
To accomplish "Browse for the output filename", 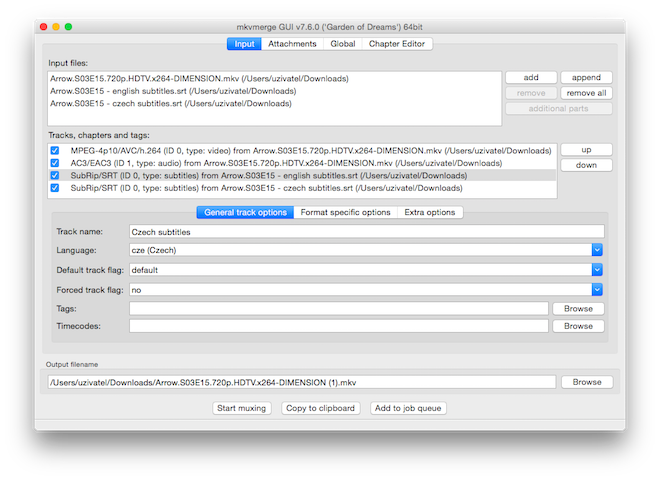I will [587, 382].
